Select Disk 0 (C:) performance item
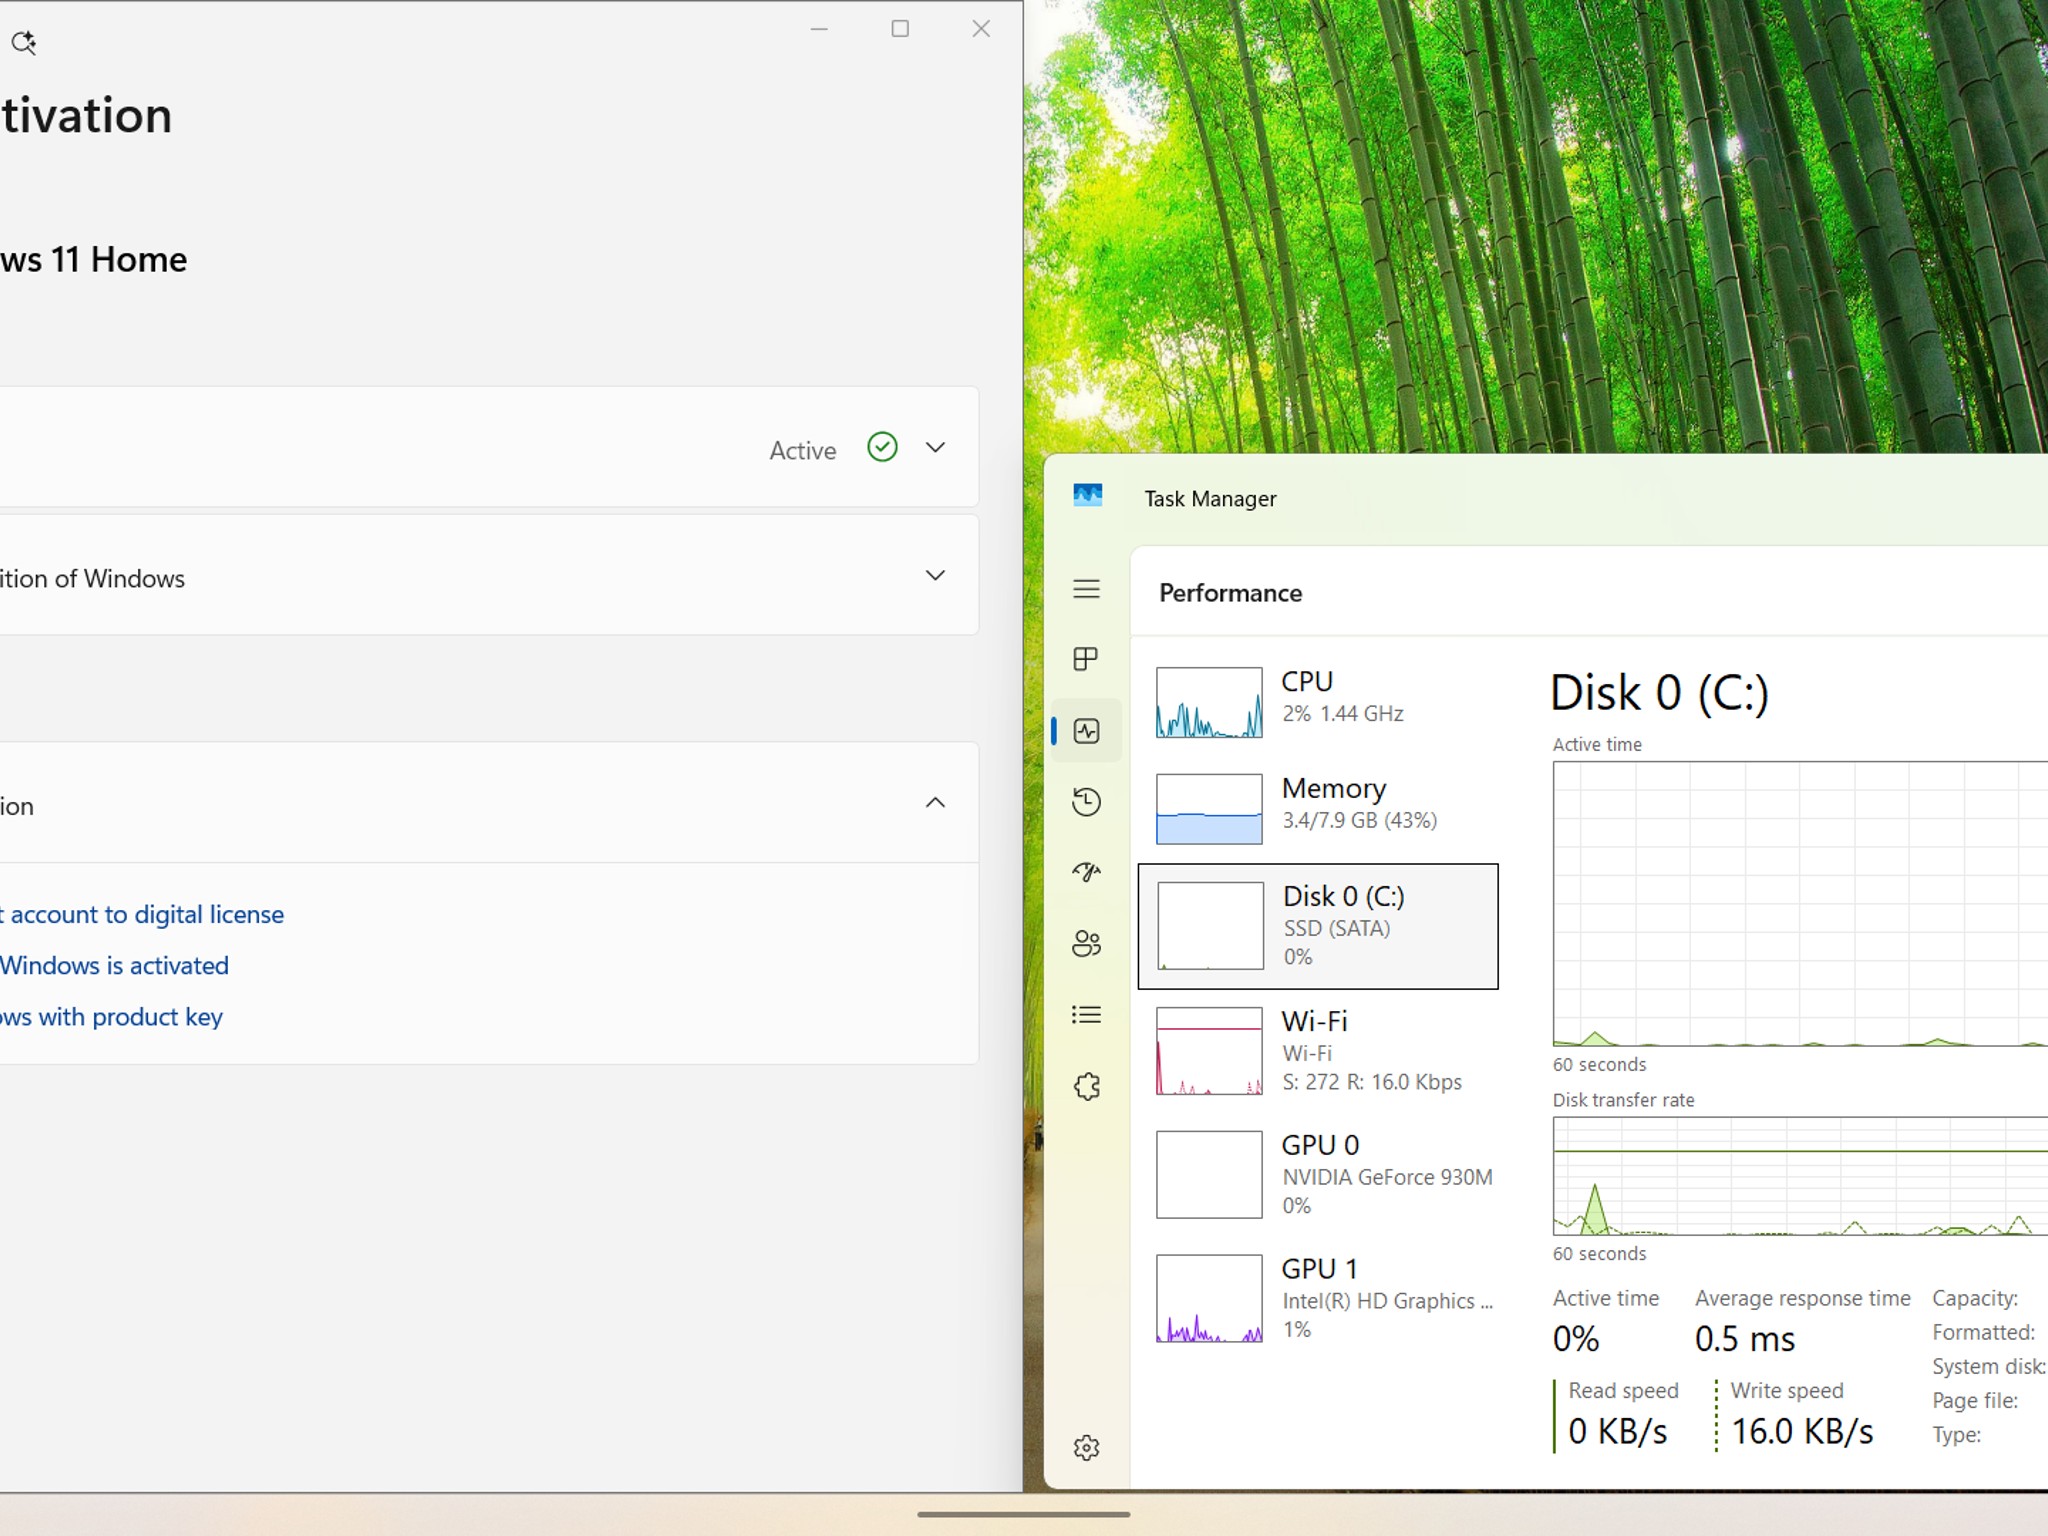This screenshot has width=2048, height=1536. 1318,926
